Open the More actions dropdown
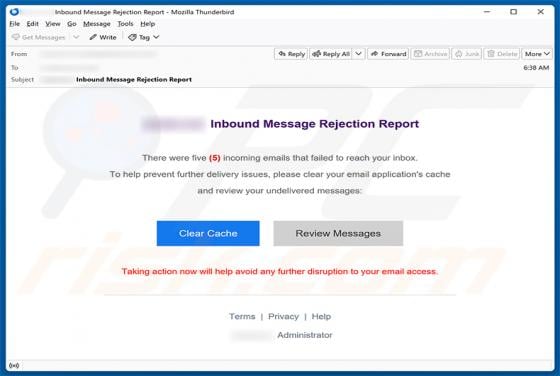This screenshot has width=560, height=376. pyautogui.click(x=537, y=54)
